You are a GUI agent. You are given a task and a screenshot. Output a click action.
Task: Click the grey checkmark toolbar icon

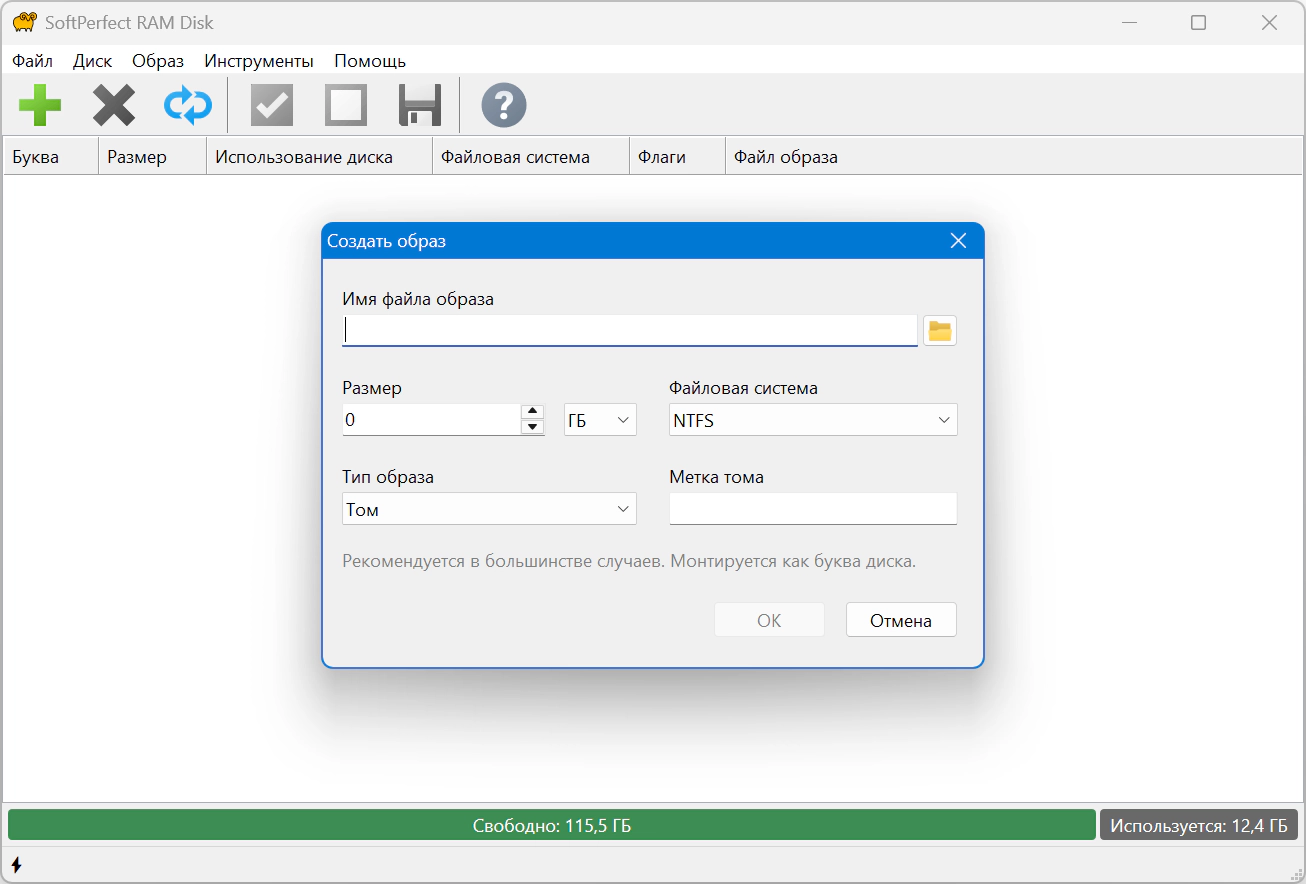(271, 105)
